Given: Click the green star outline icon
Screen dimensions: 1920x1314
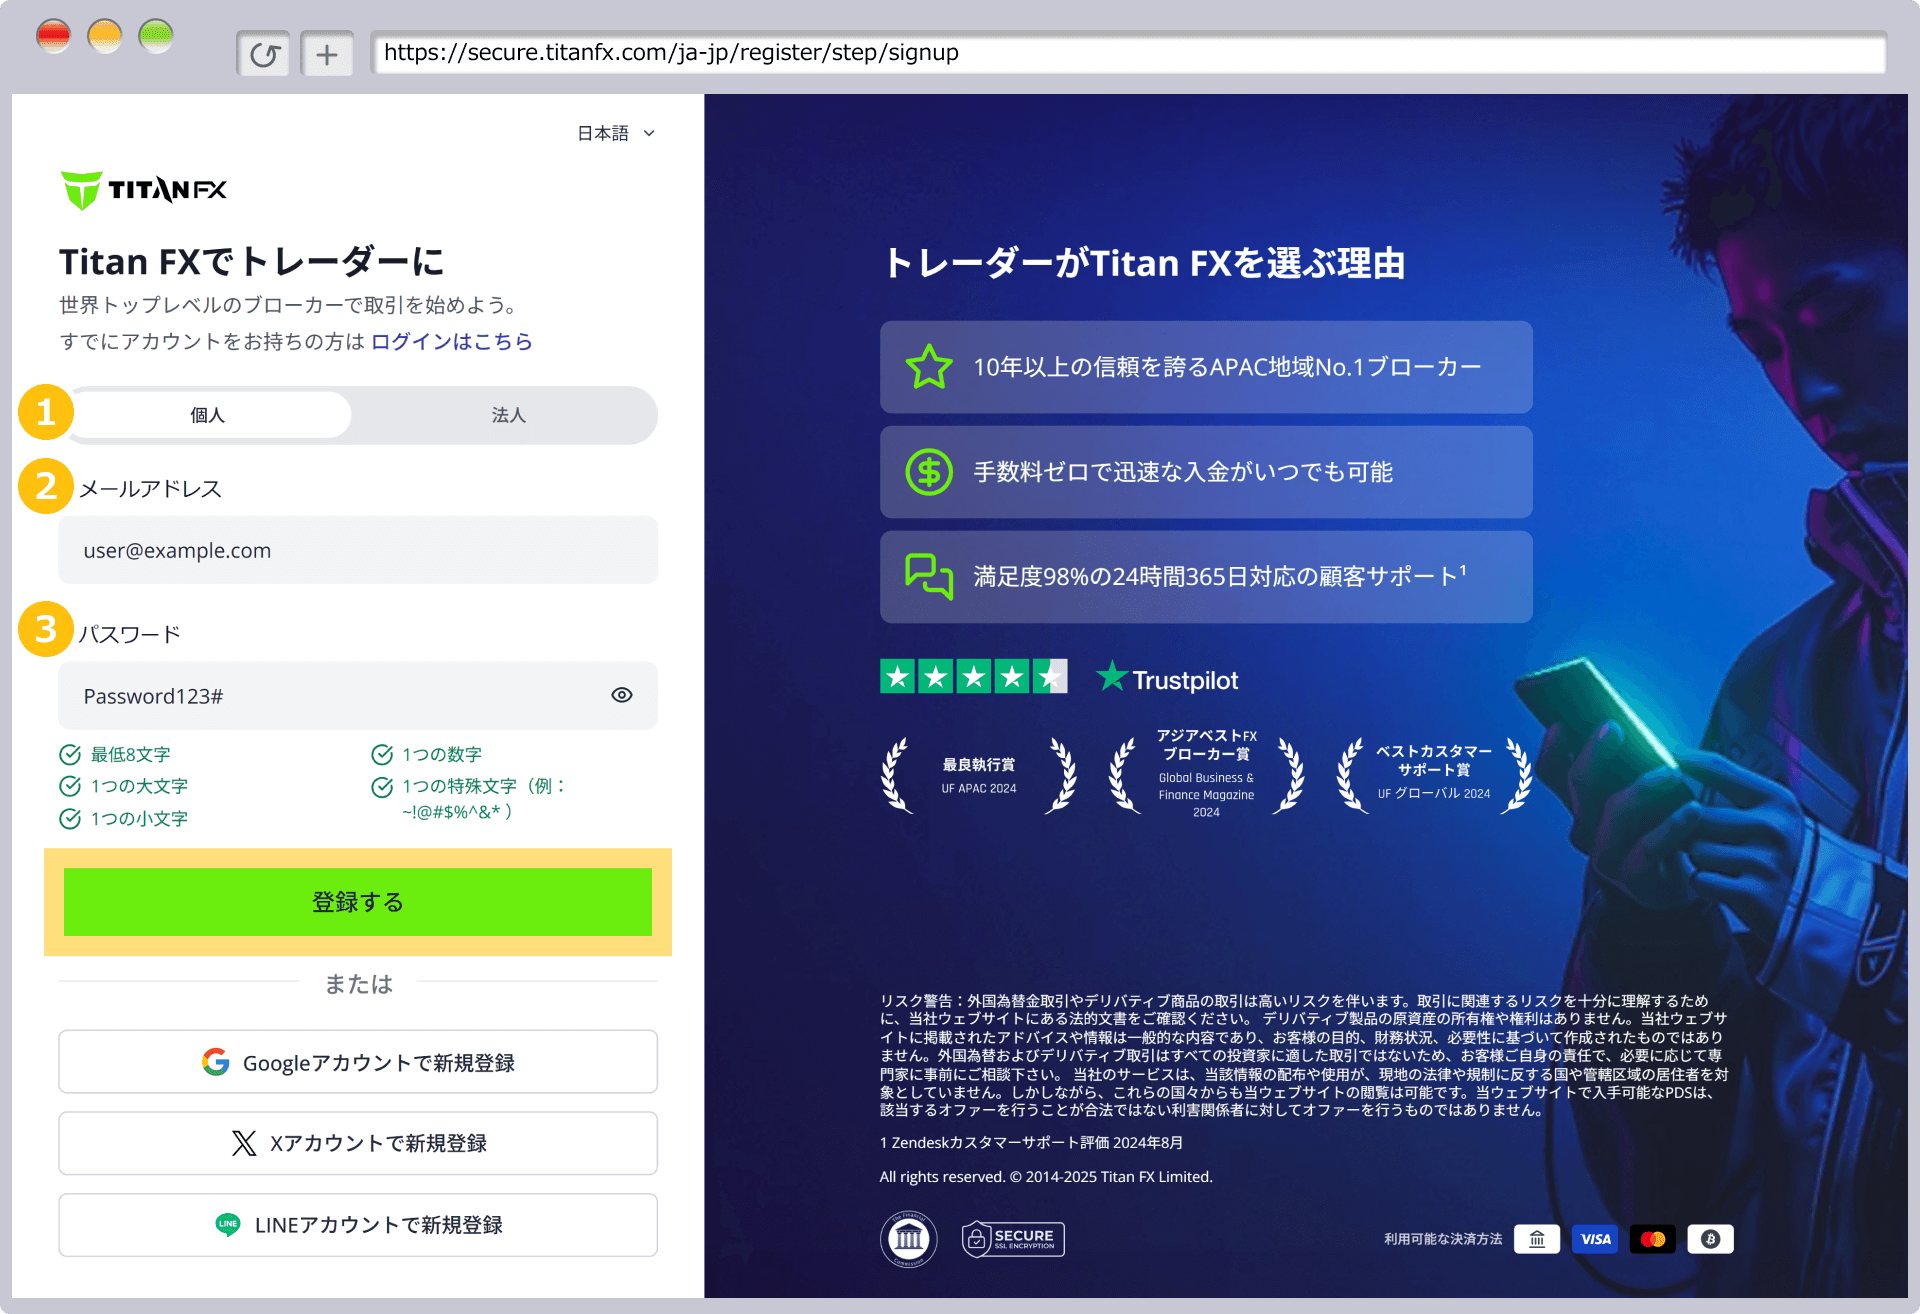Looking at the screenshot, I should 929,367.
